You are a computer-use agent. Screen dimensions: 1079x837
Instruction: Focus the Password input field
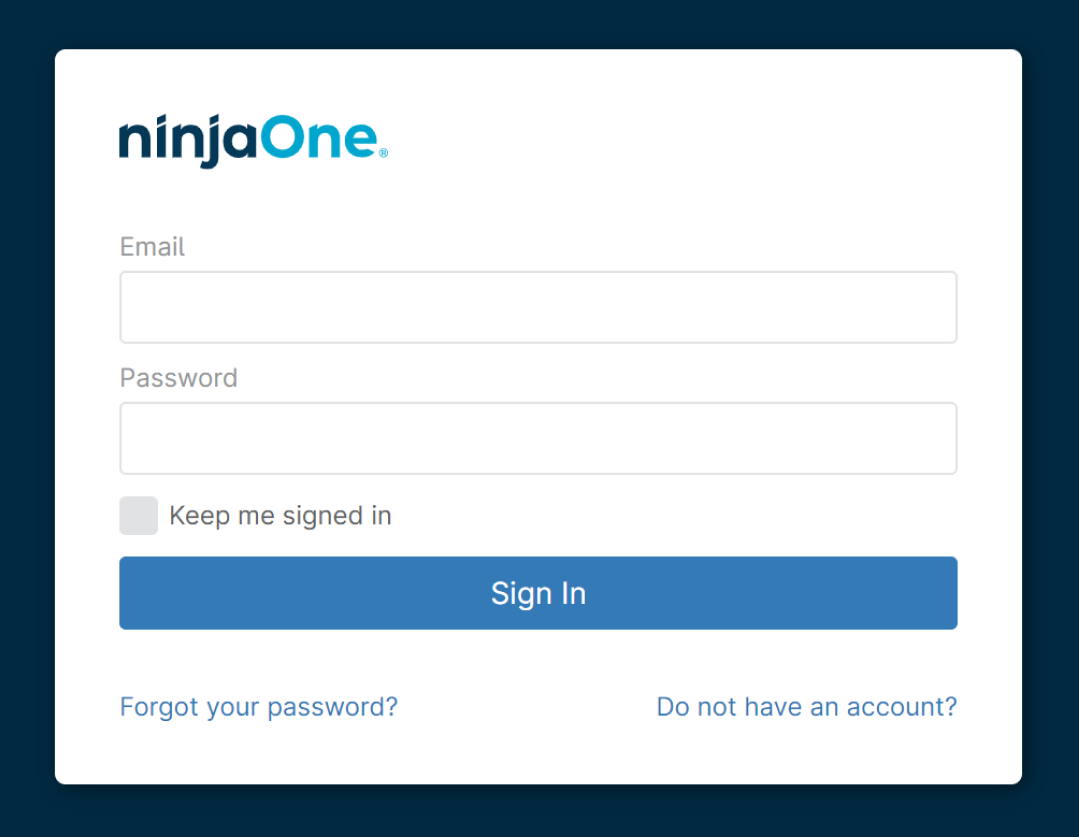(x=538, y=438)
